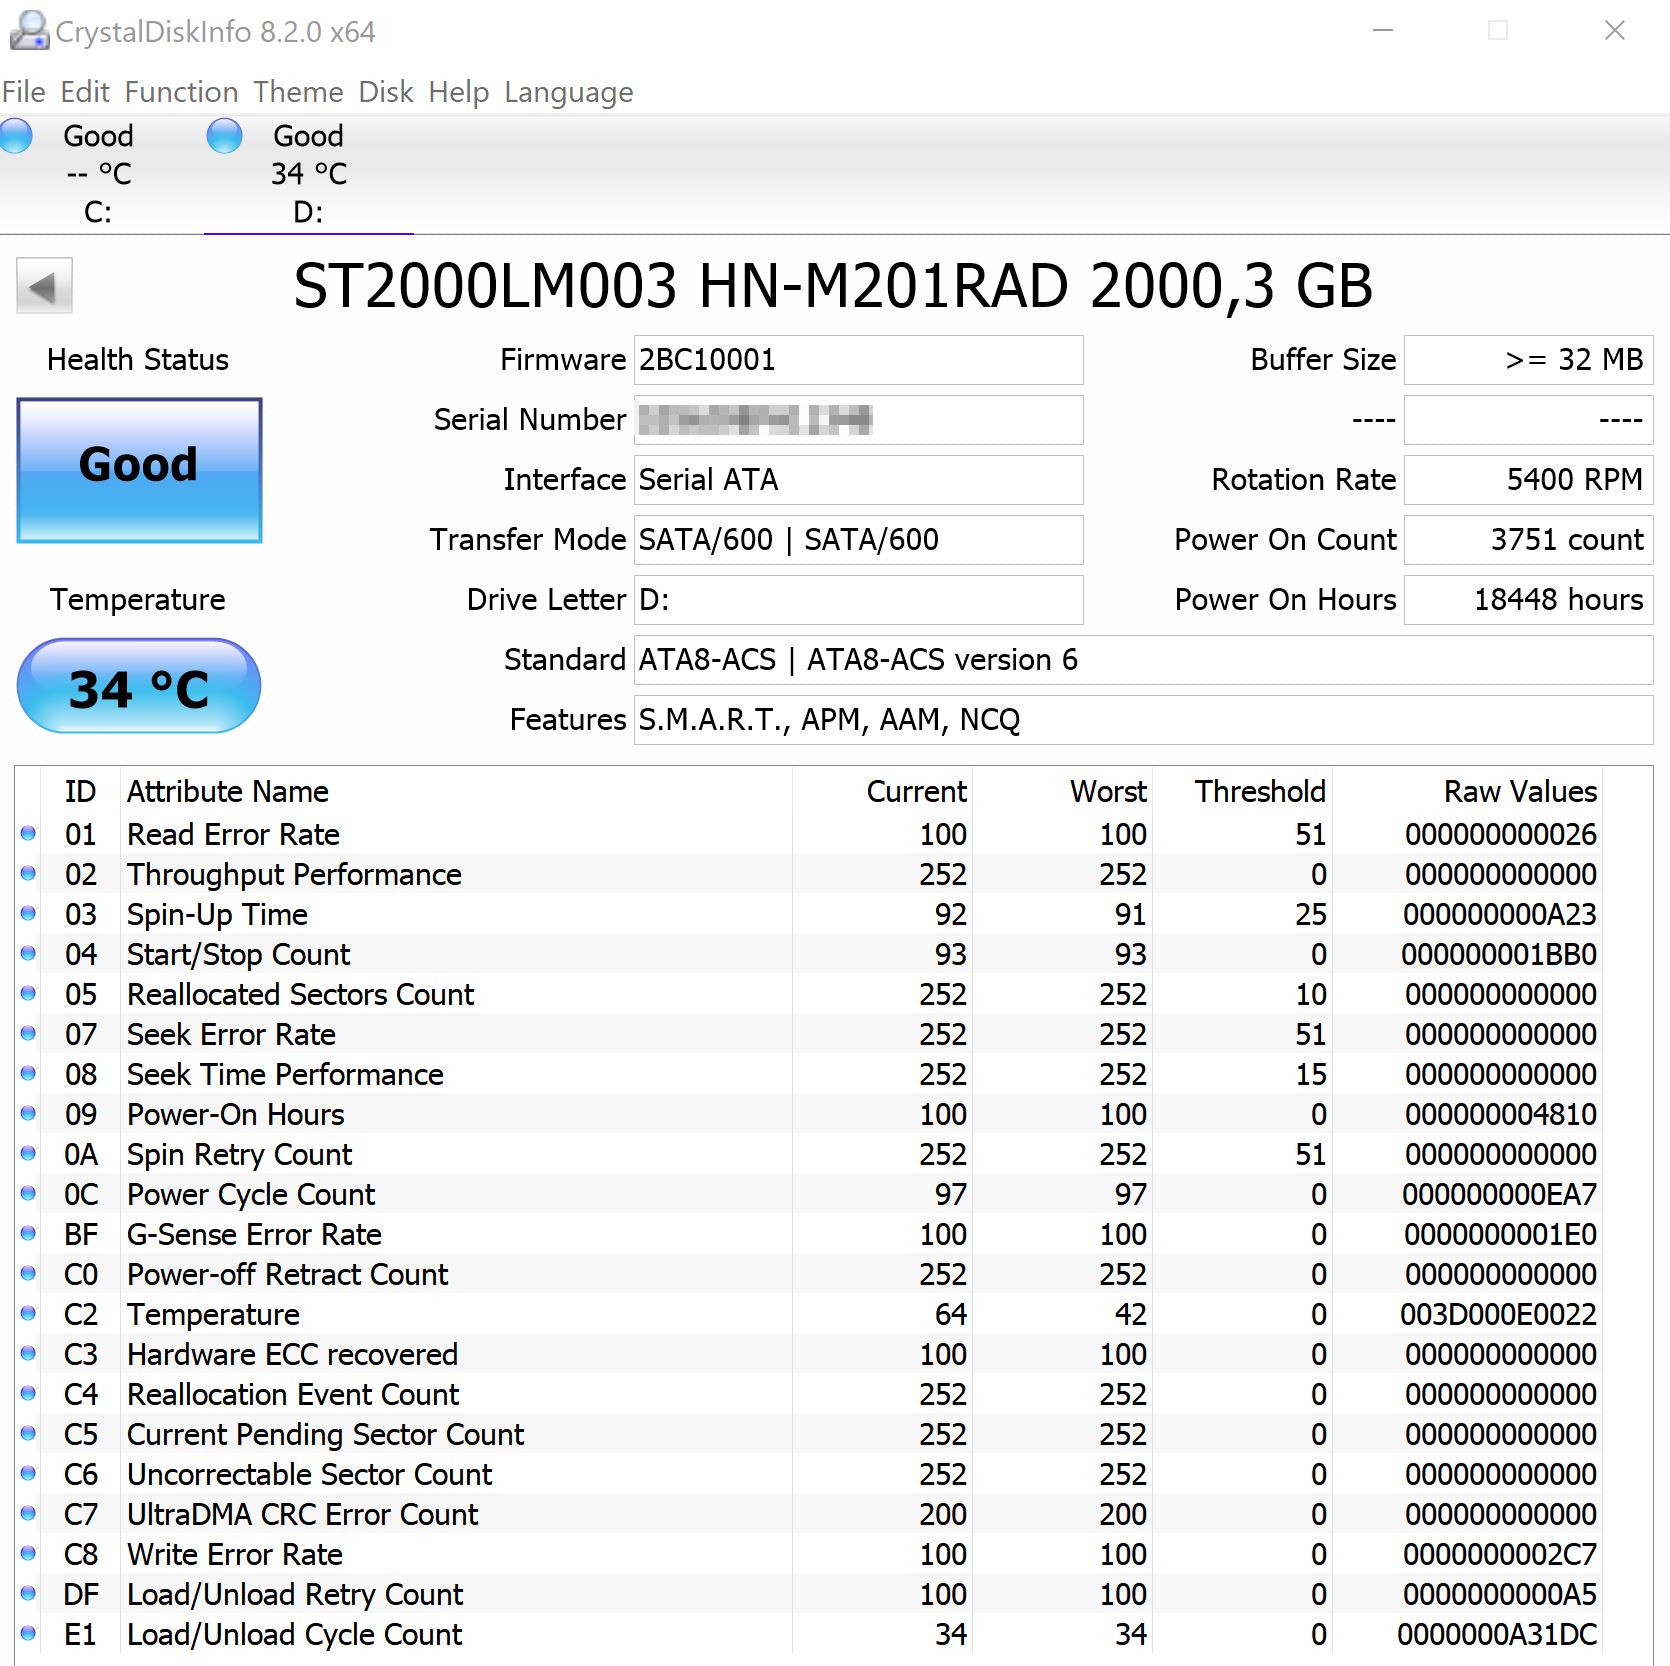The height and width of the screenshot is (1666, 1670).
Task: Select the C: drive status orb
Action: point(15,135)
